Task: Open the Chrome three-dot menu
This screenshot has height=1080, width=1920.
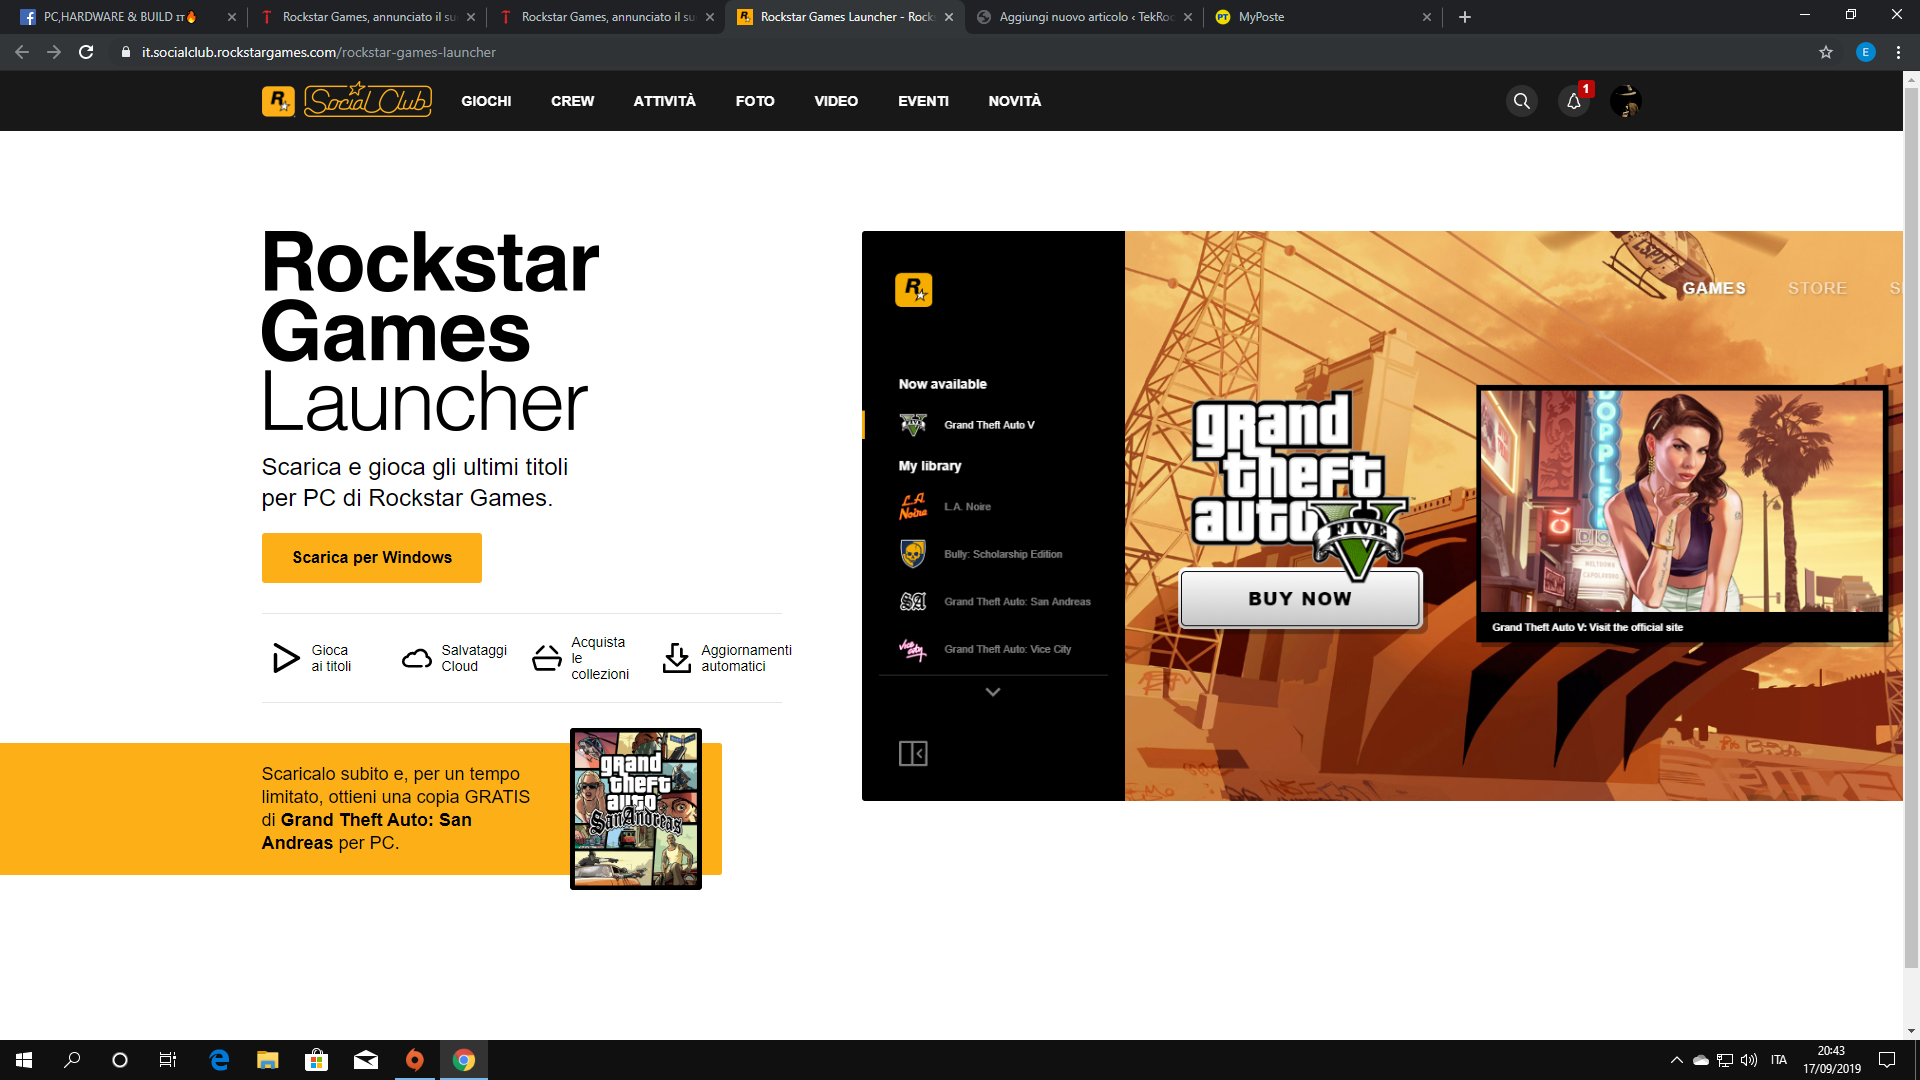Action: tap(1898, 52)
